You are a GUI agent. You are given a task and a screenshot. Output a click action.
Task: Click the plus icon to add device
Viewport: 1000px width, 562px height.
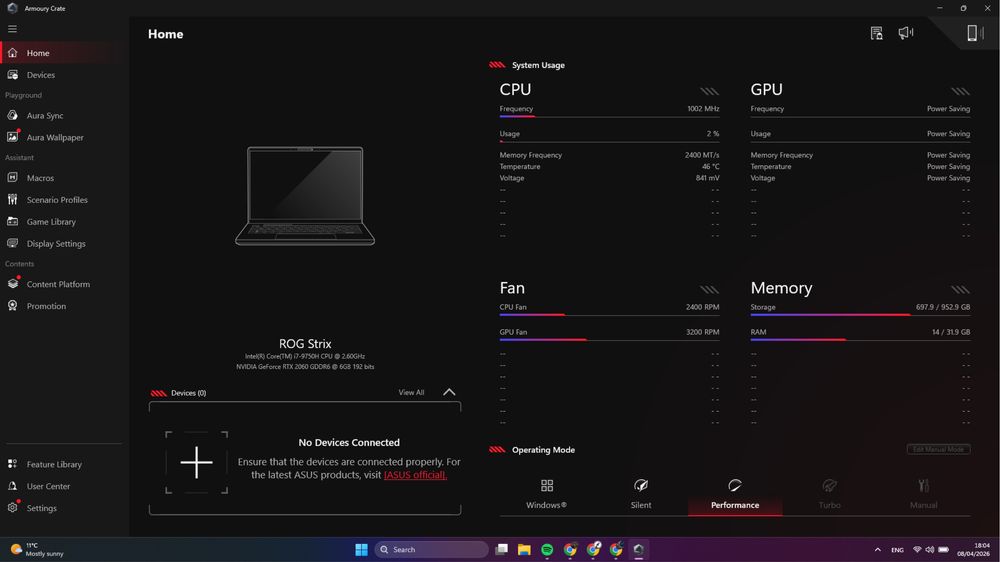point(196,462)
